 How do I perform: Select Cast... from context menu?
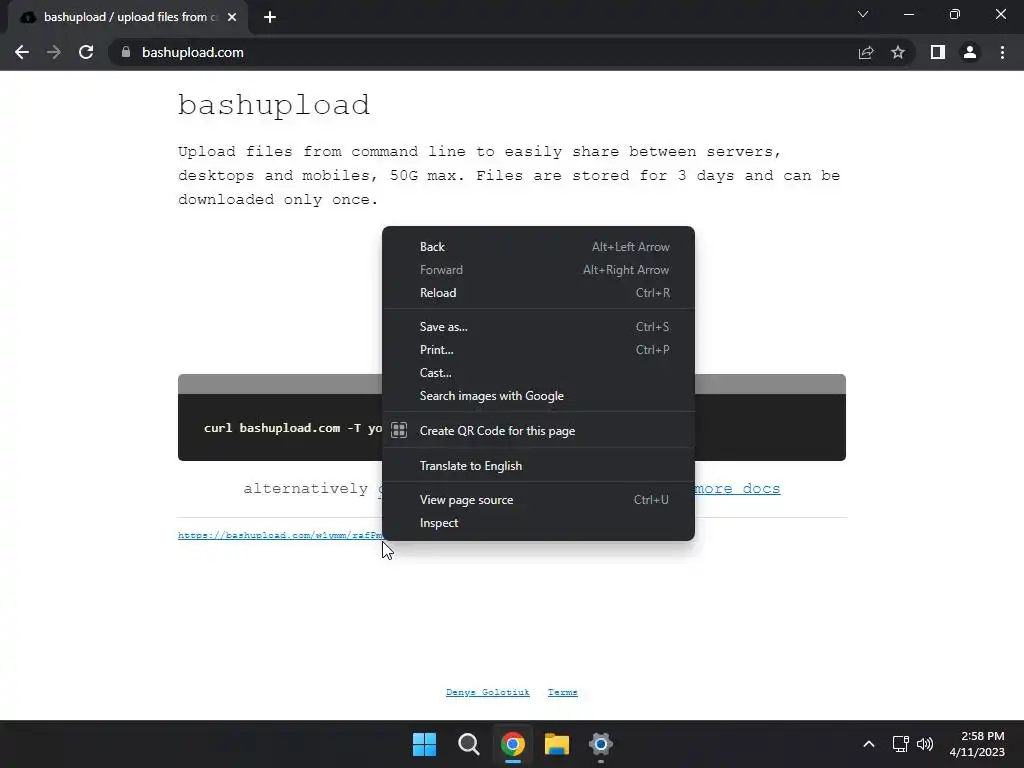538,373
